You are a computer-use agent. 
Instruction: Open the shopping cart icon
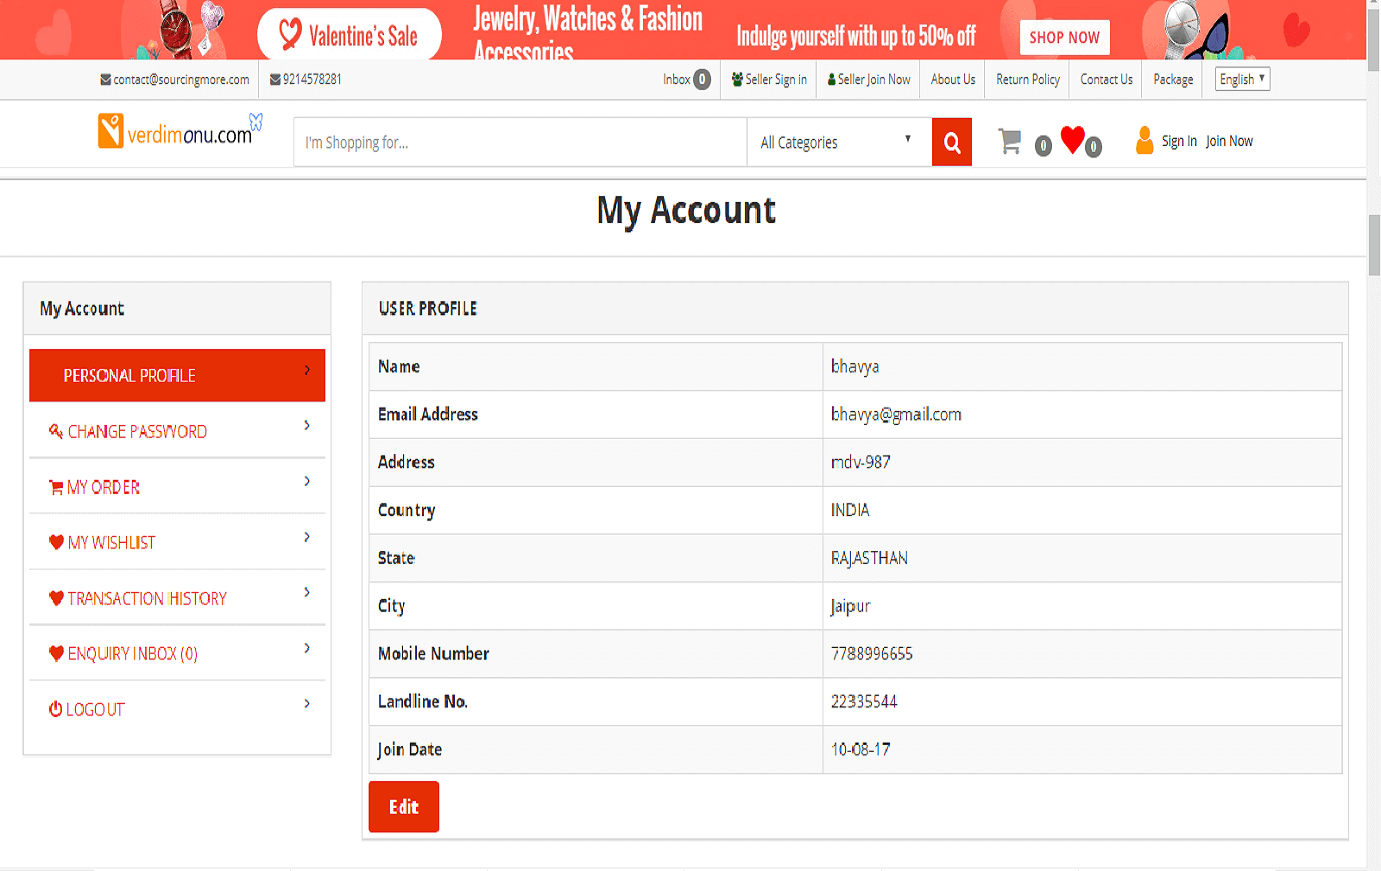(x=1010, y=142)
